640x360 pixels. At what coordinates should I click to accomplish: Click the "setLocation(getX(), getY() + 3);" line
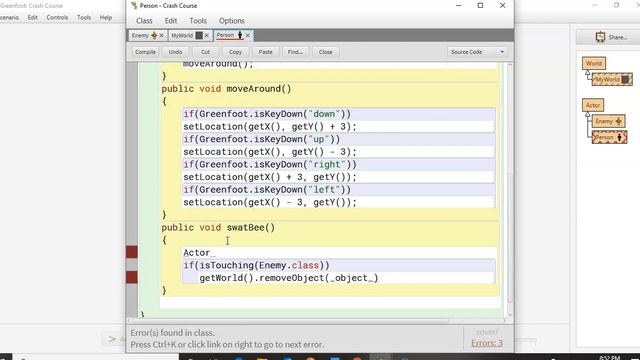pyautogui.click(x=339, y=127)
